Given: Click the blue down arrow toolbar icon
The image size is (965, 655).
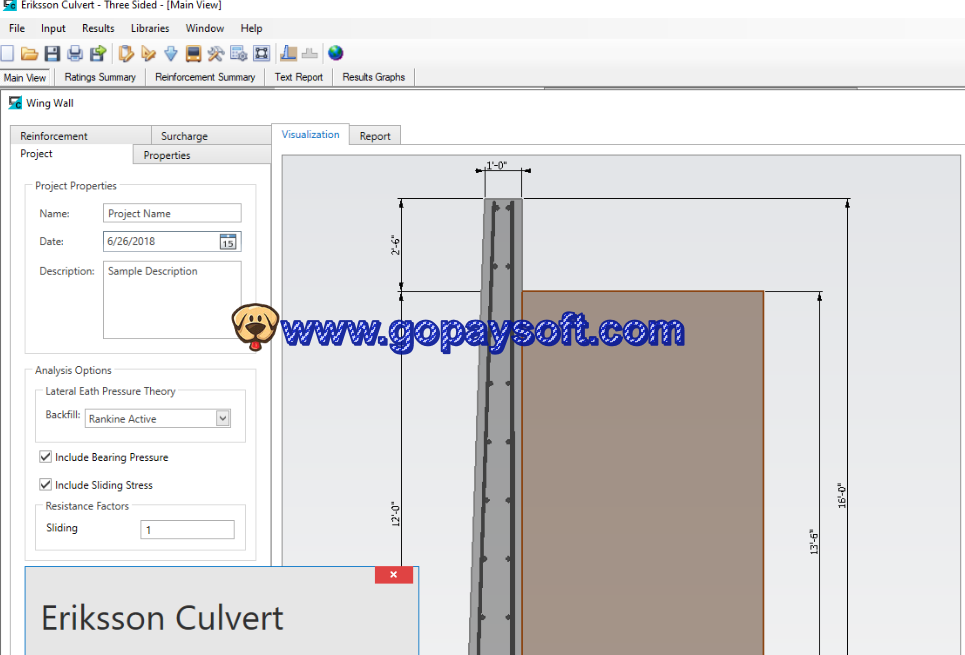Looking at the screenshot, I should click(x=170, y=53).
